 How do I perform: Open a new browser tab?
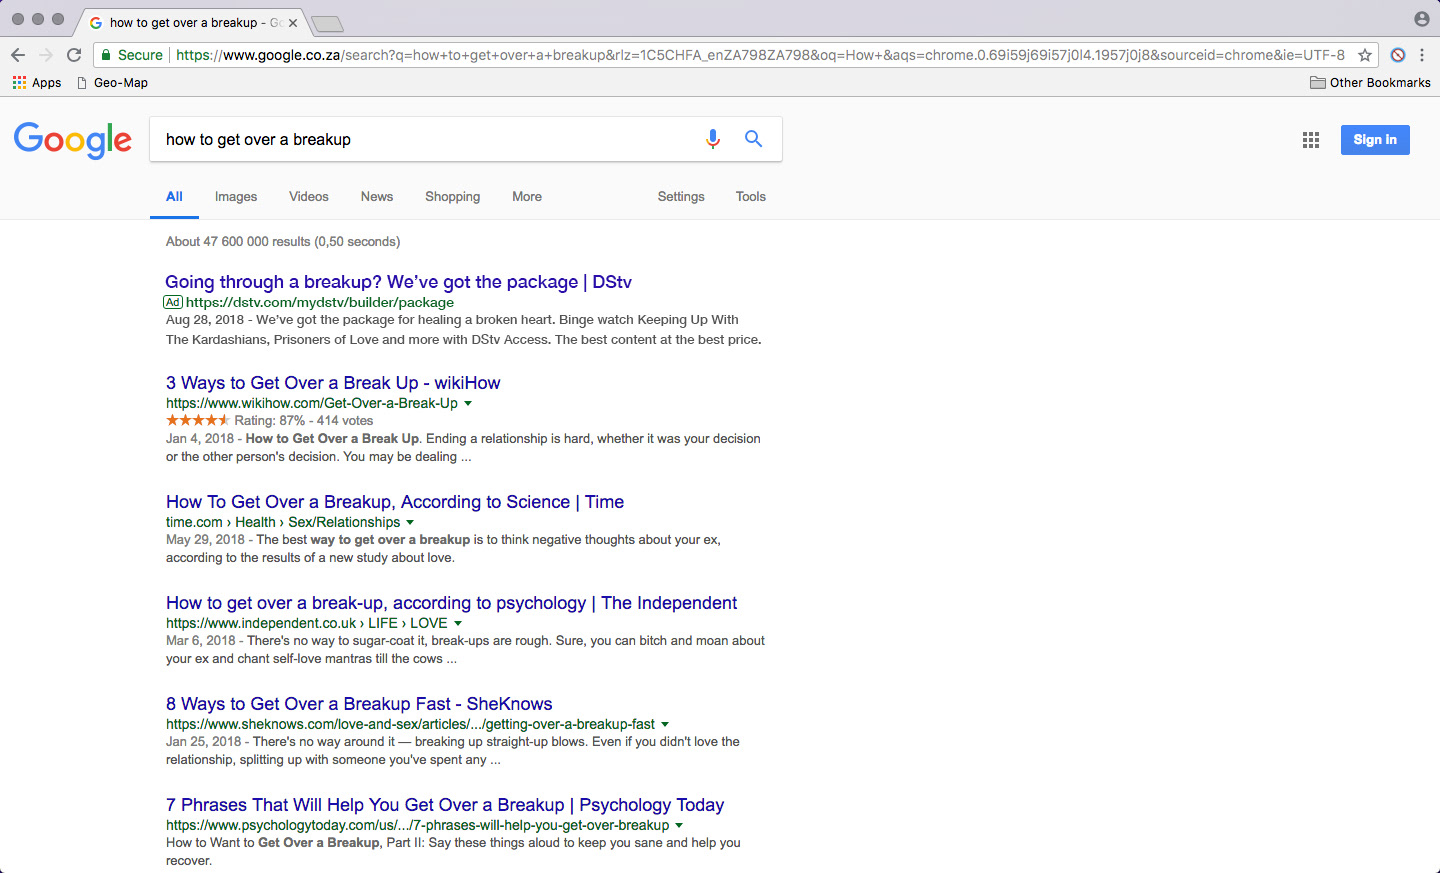pos(327,23)
